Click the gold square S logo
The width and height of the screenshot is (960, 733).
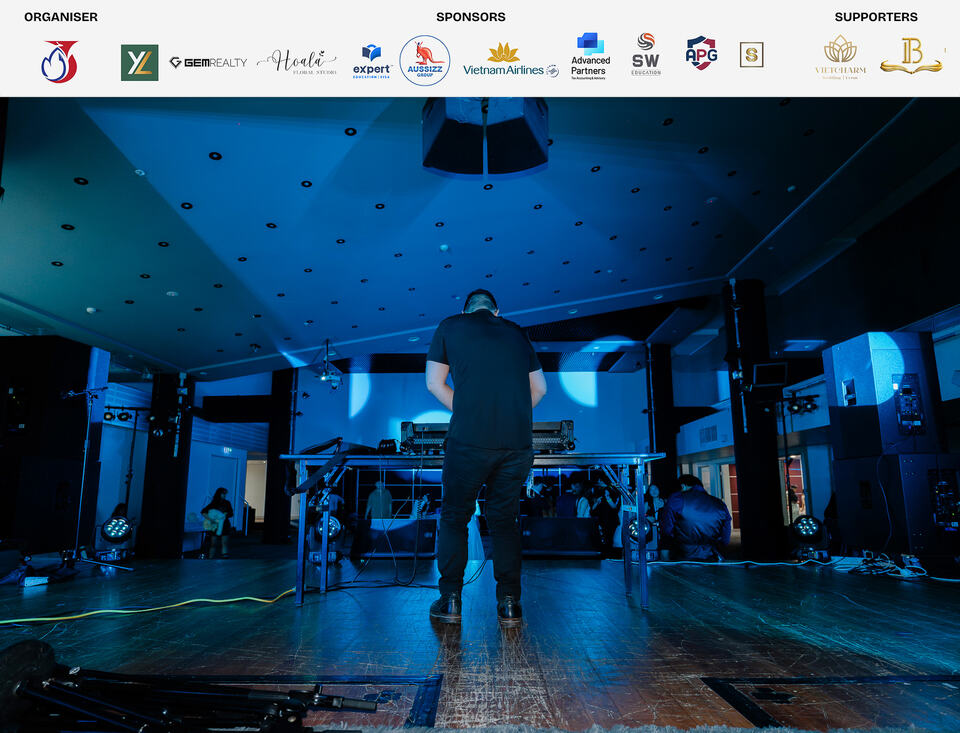[751, 55]
